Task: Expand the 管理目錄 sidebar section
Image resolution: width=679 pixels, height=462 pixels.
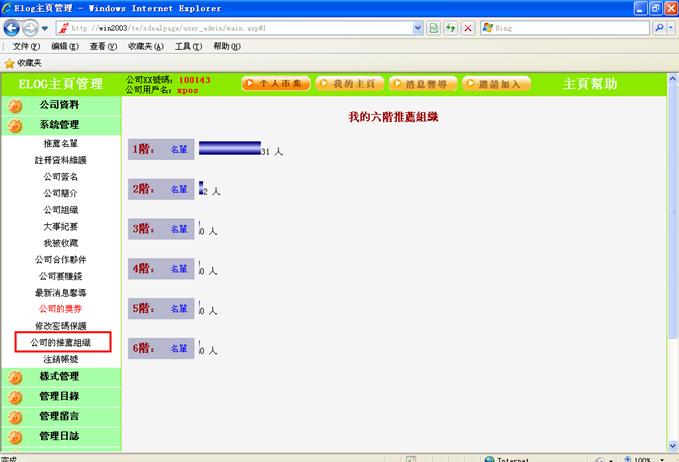Action: tap(59, 396)
